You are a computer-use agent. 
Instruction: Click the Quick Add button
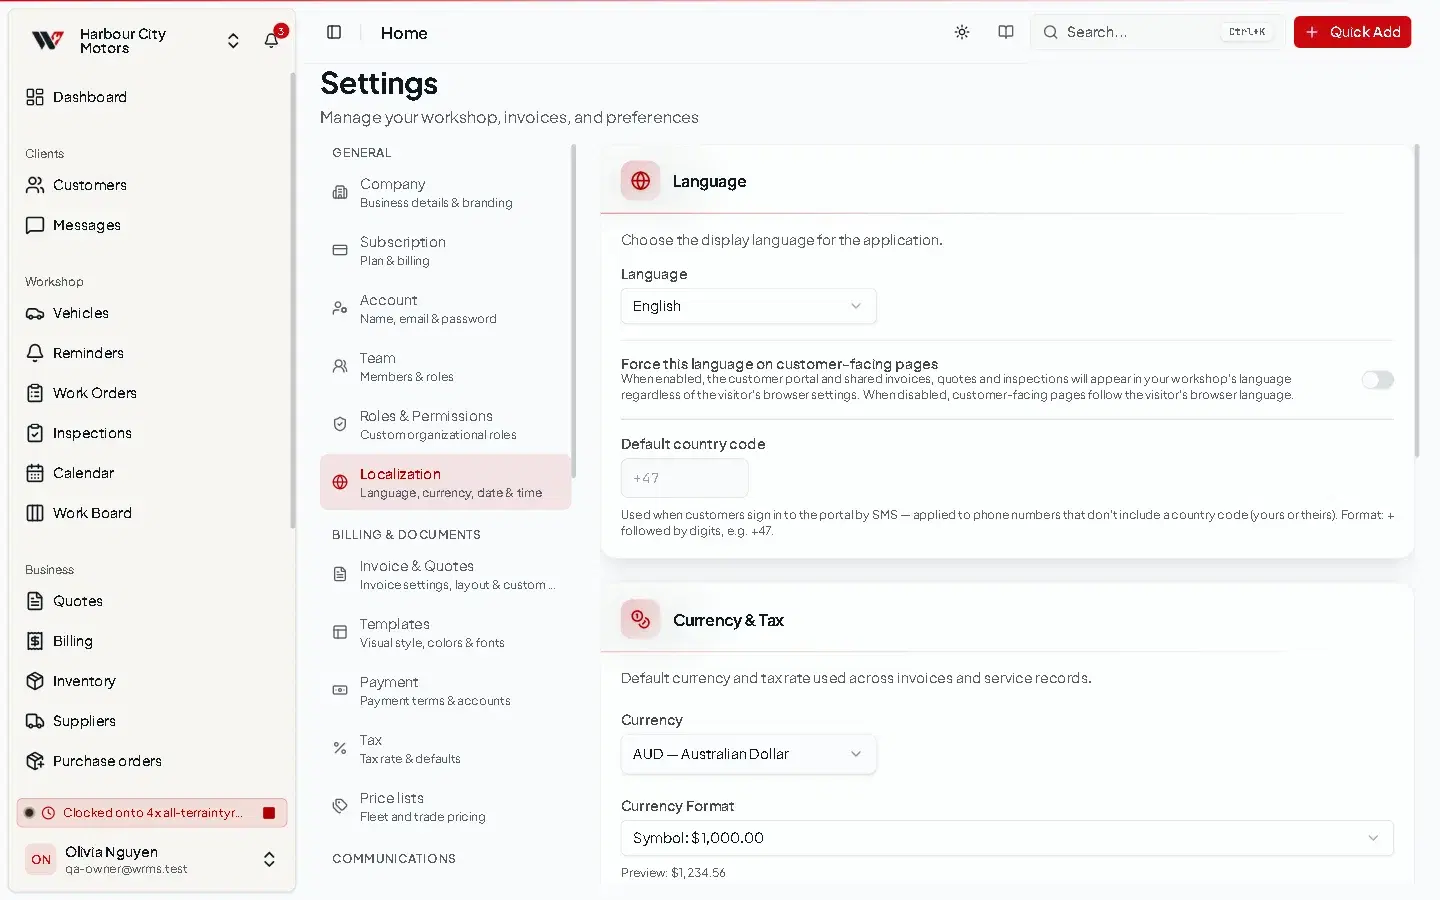1352,32
